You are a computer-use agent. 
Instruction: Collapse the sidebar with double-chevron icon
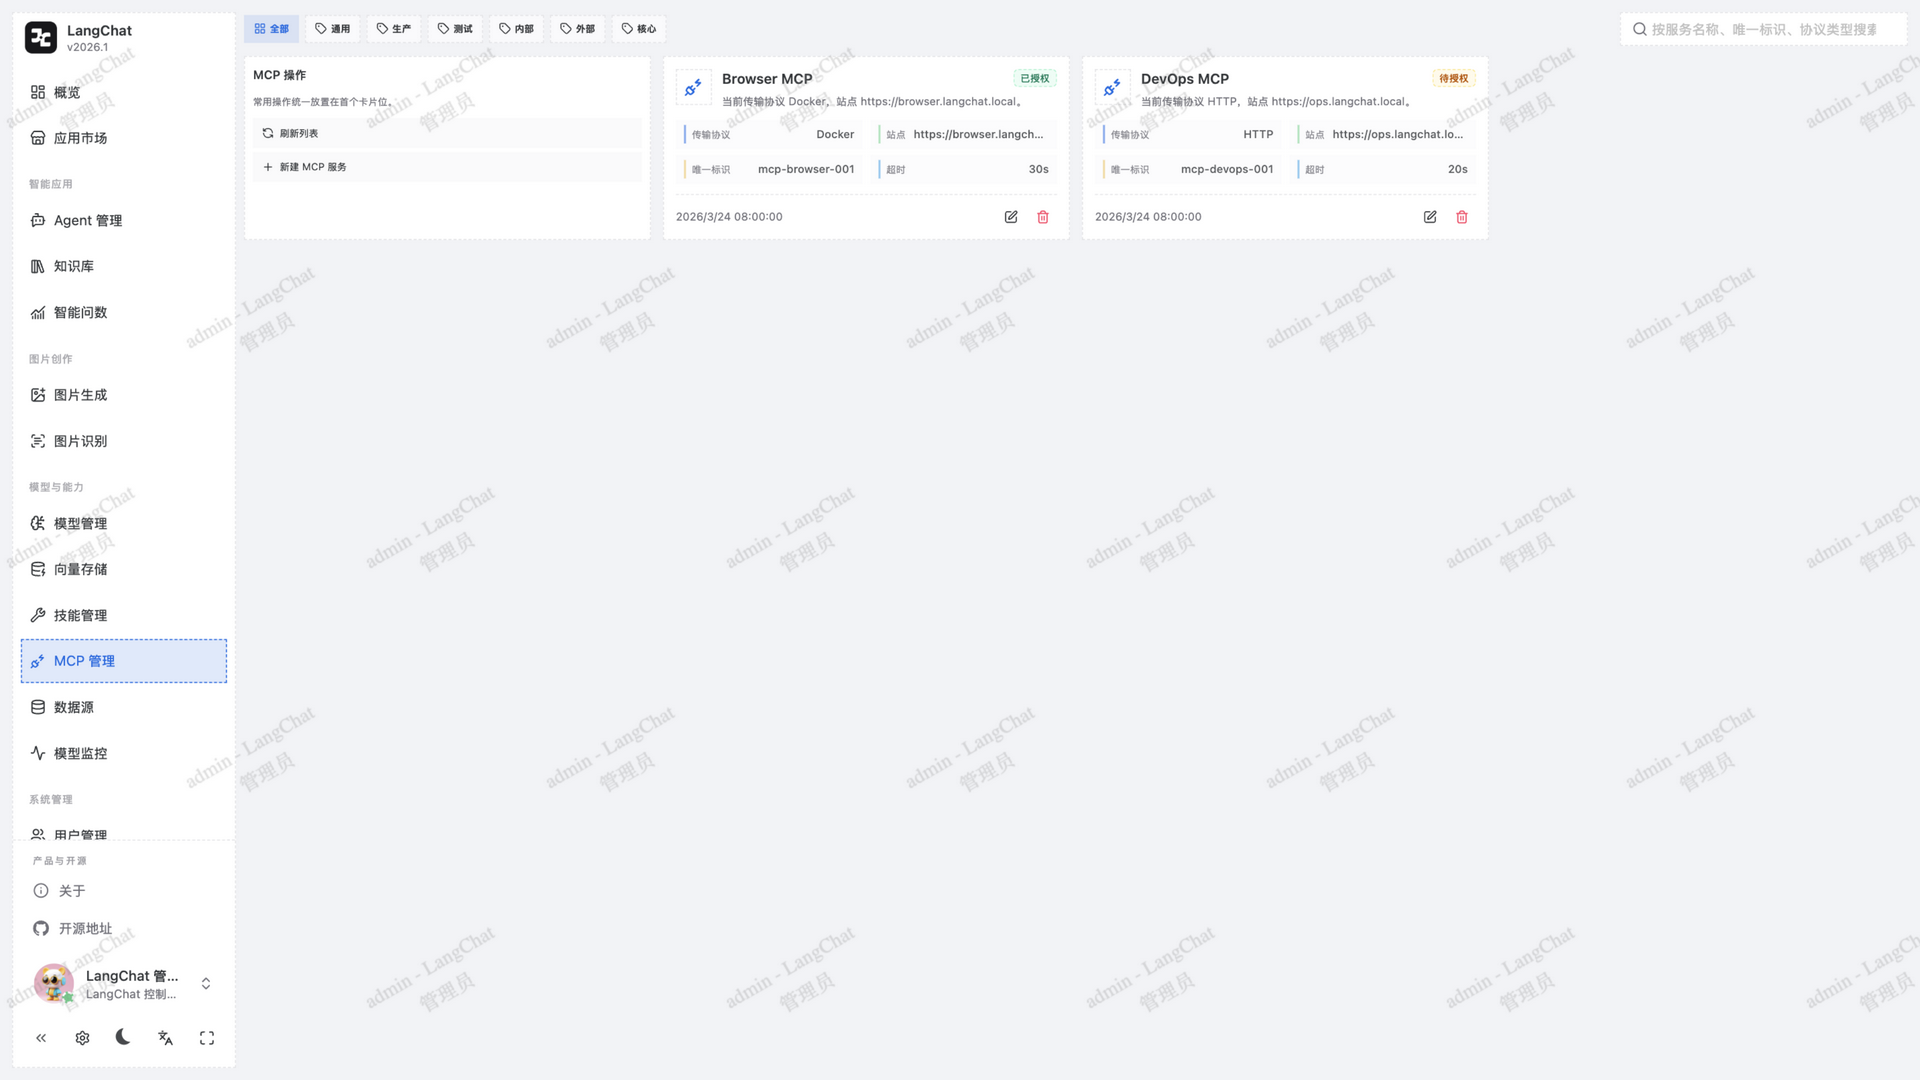click(41, 1038)
